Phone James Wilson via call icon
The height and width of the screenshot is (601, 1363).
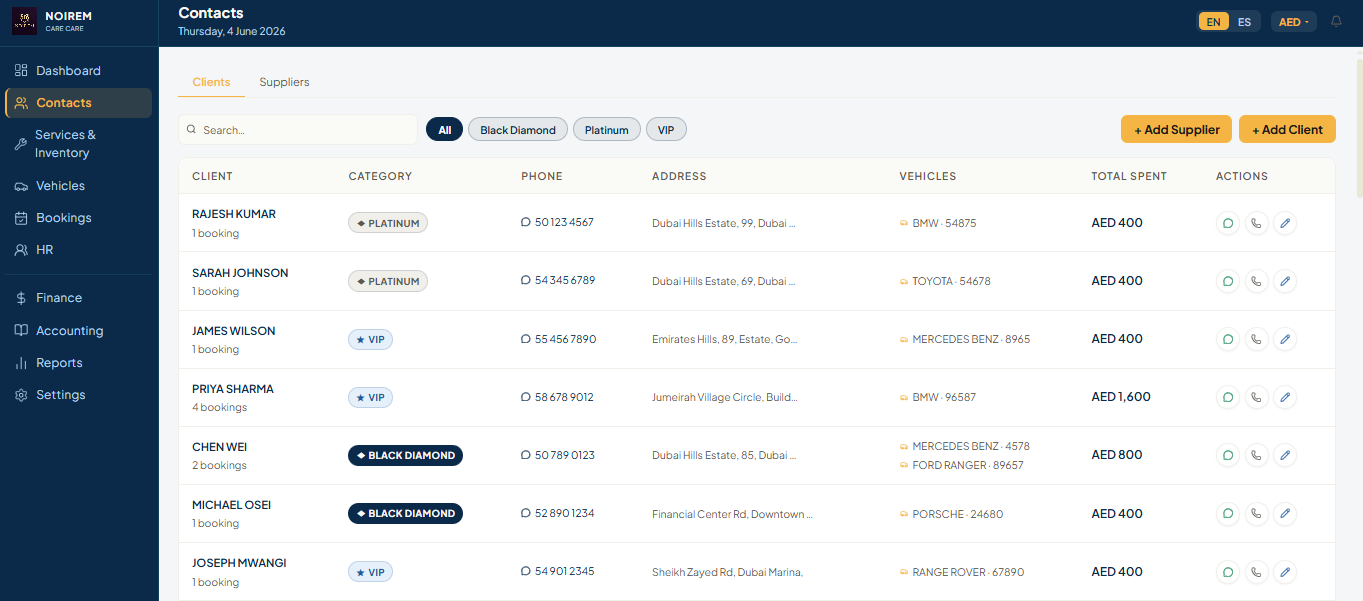tap(1256, 339)
